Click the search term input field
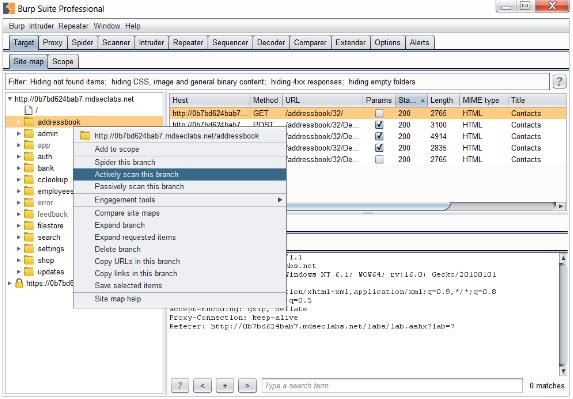Viewport: 573px width, 399px height. pyautogui.click(x=392, y=385)
